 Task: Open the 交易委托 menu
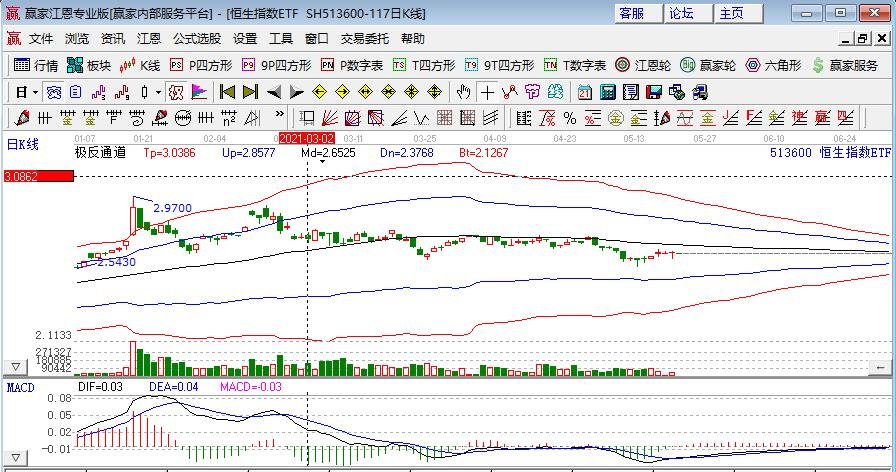365,39
